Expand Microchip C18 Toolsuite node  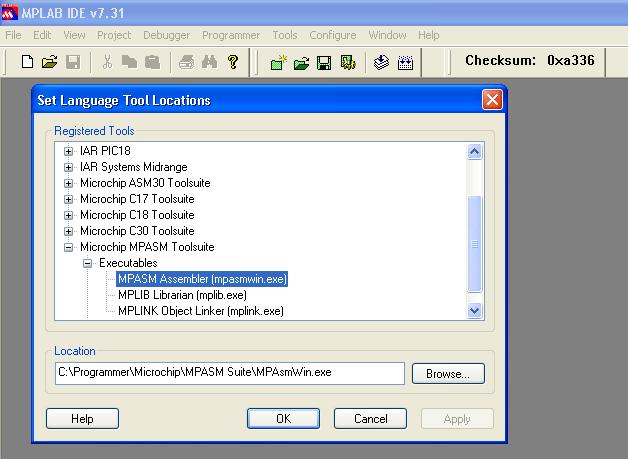pyautogui.click(x=68, y=215)
